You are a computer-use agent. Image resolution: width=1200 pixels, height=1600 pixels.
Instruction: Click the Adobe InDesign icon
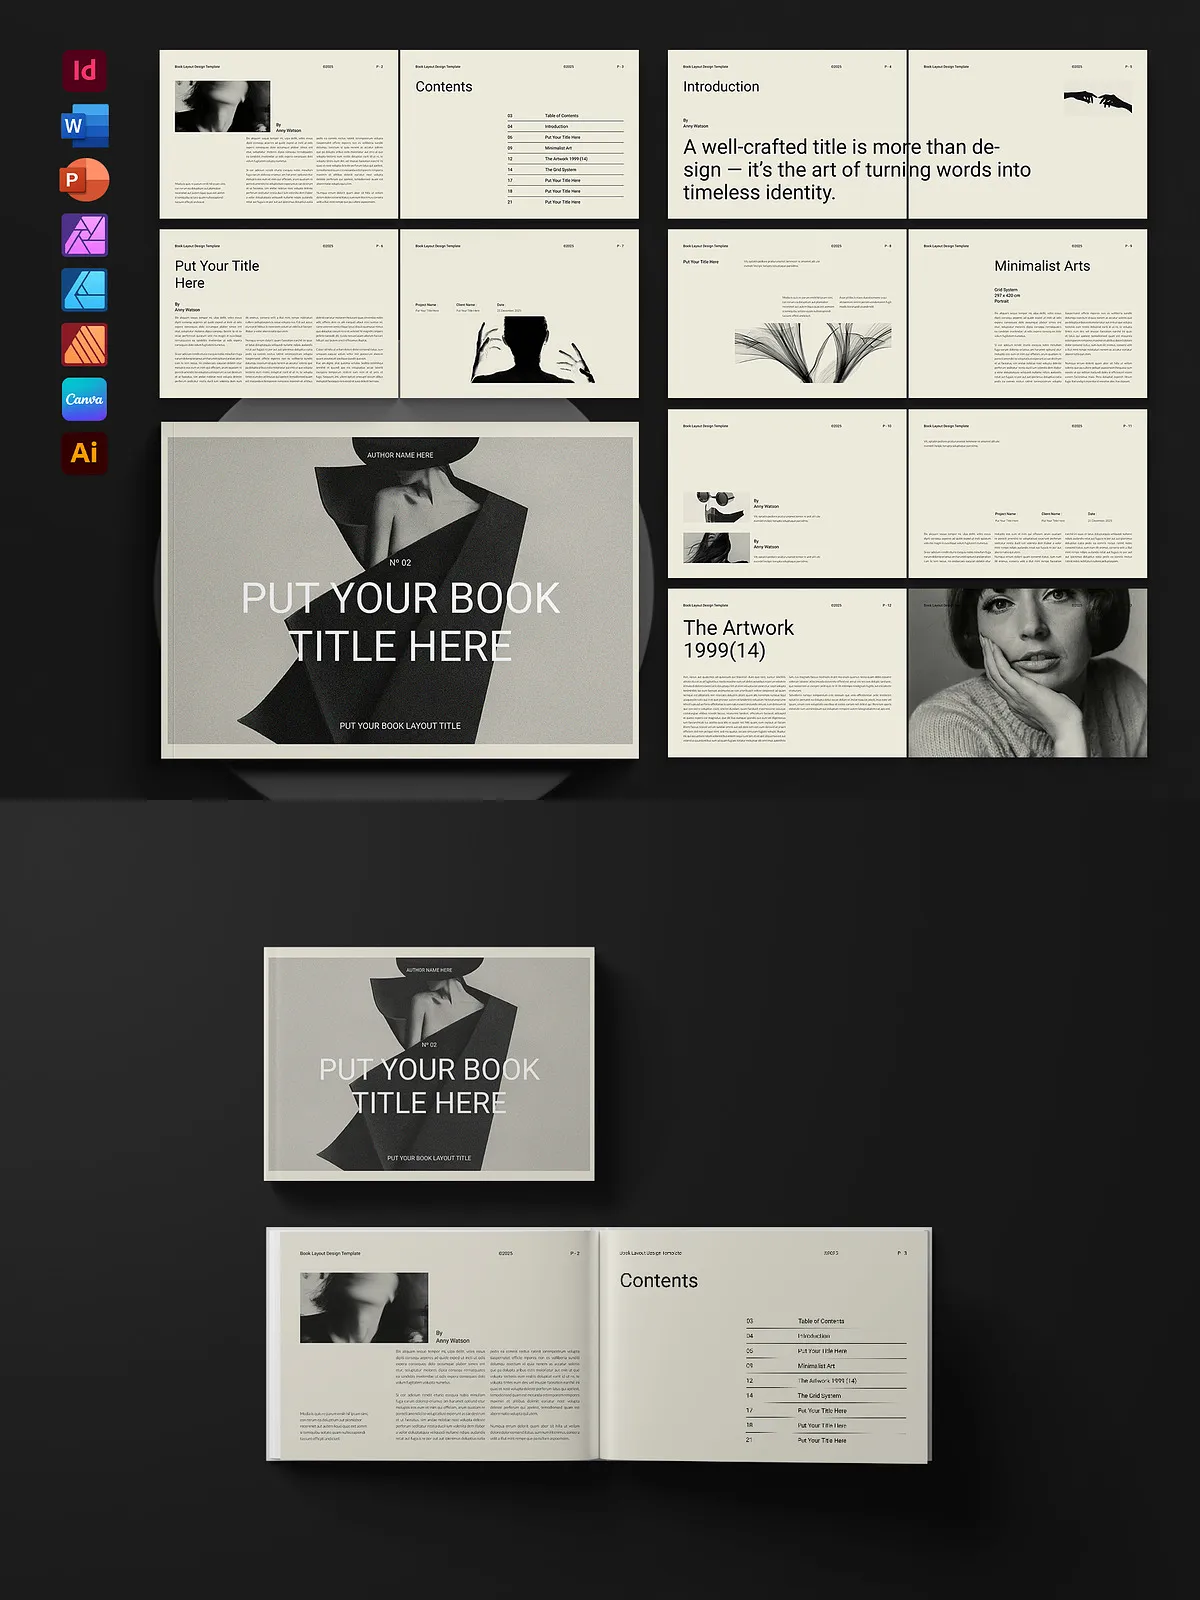[x=84, y=70]
